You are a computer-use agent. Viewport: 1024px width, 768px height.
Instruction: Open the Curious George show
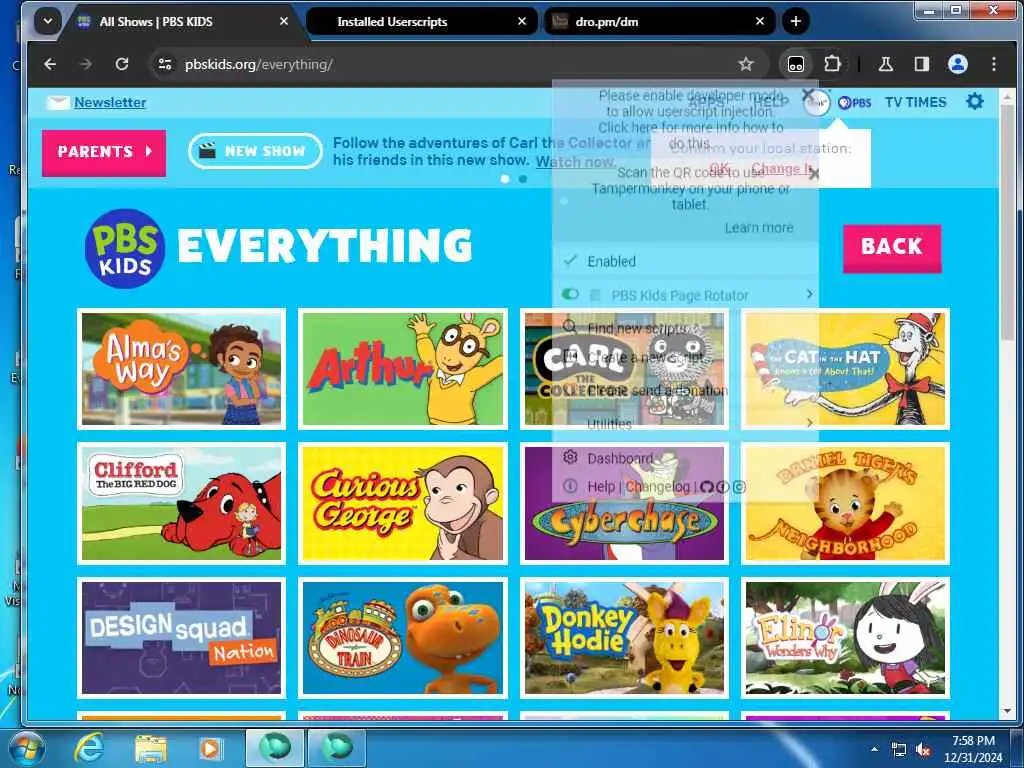click(x=403, y=503)
